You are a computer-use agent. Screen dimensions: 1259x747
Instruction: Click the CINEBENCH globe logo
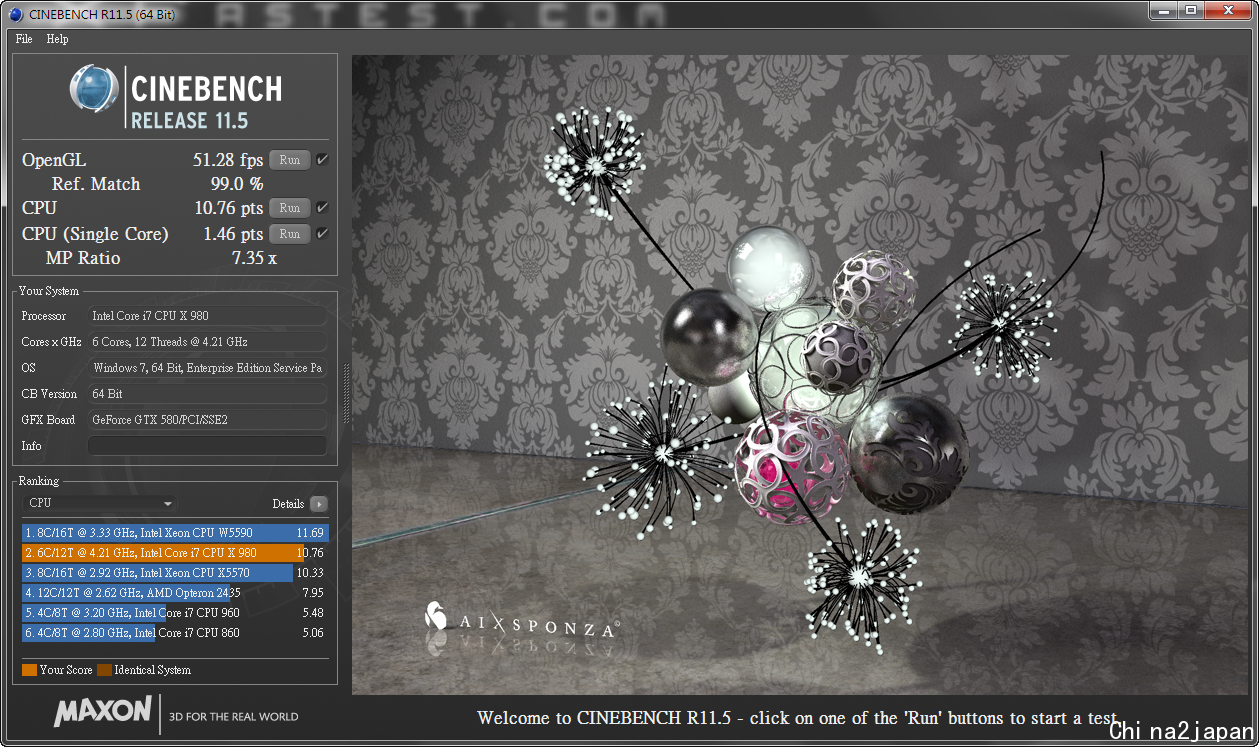(x=94, y=88)
